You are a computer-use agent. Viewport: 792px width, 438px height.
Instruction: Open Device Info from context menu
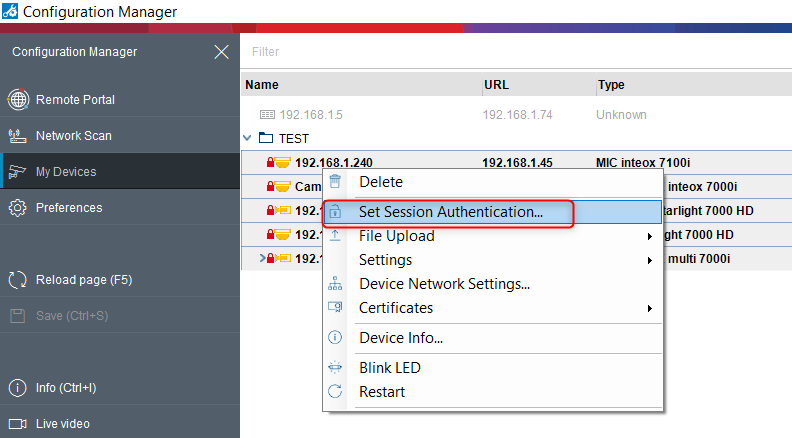pos(401,338)
